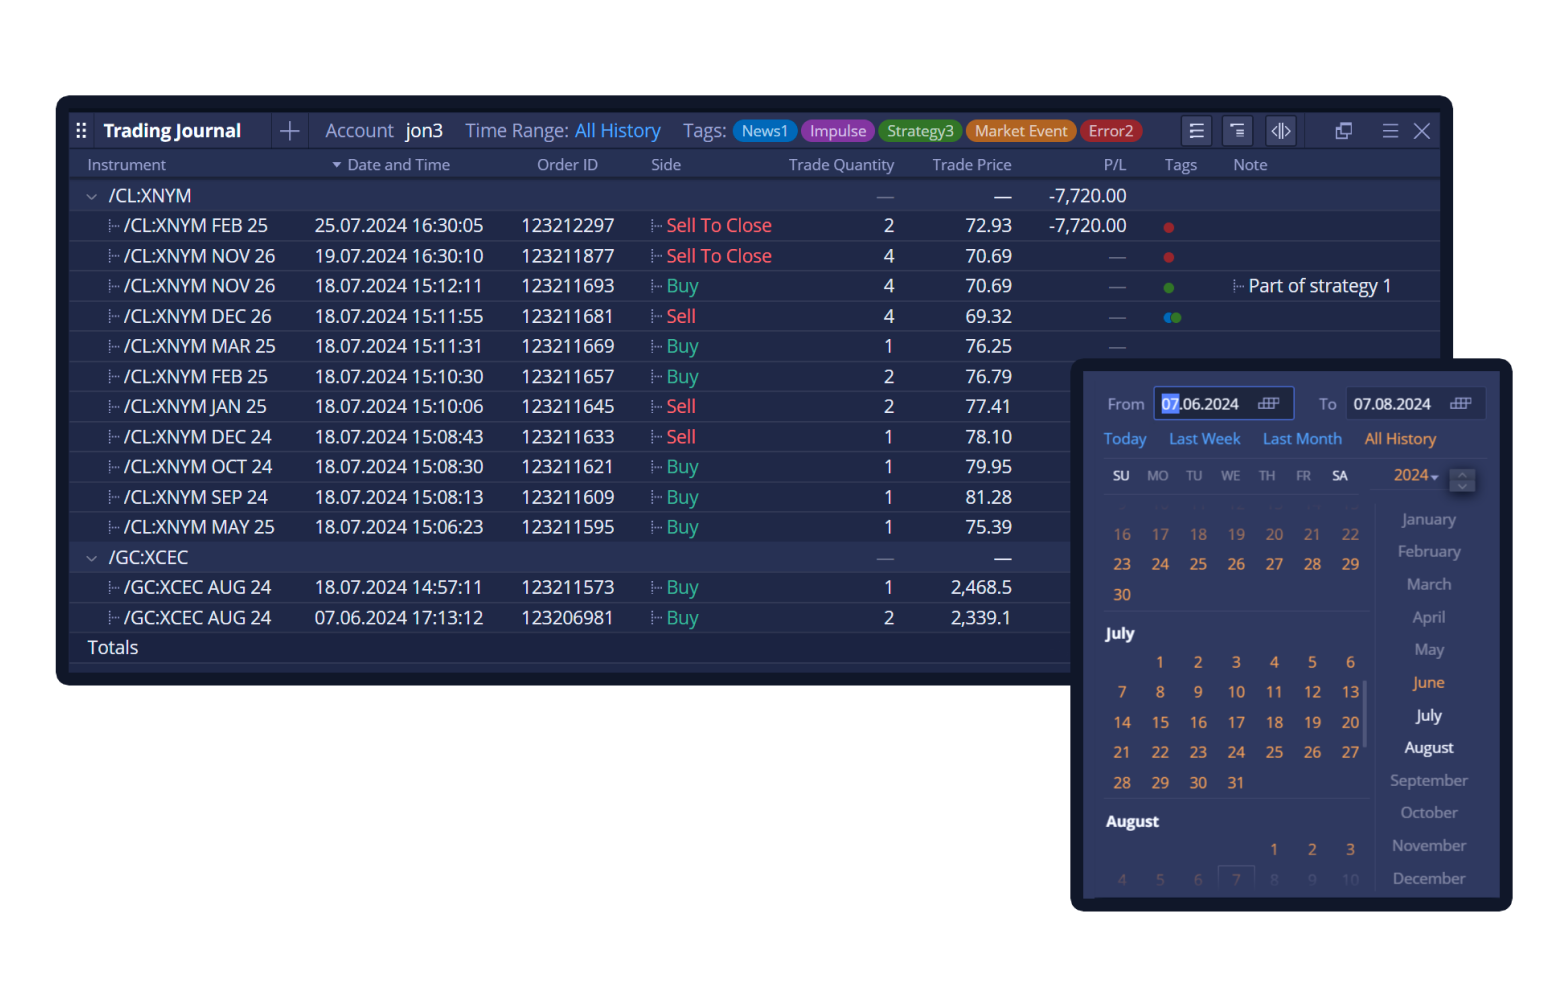Open calendar icon in From date field
This screenshot has width=1568, height=1000.
click(1269, 403)
